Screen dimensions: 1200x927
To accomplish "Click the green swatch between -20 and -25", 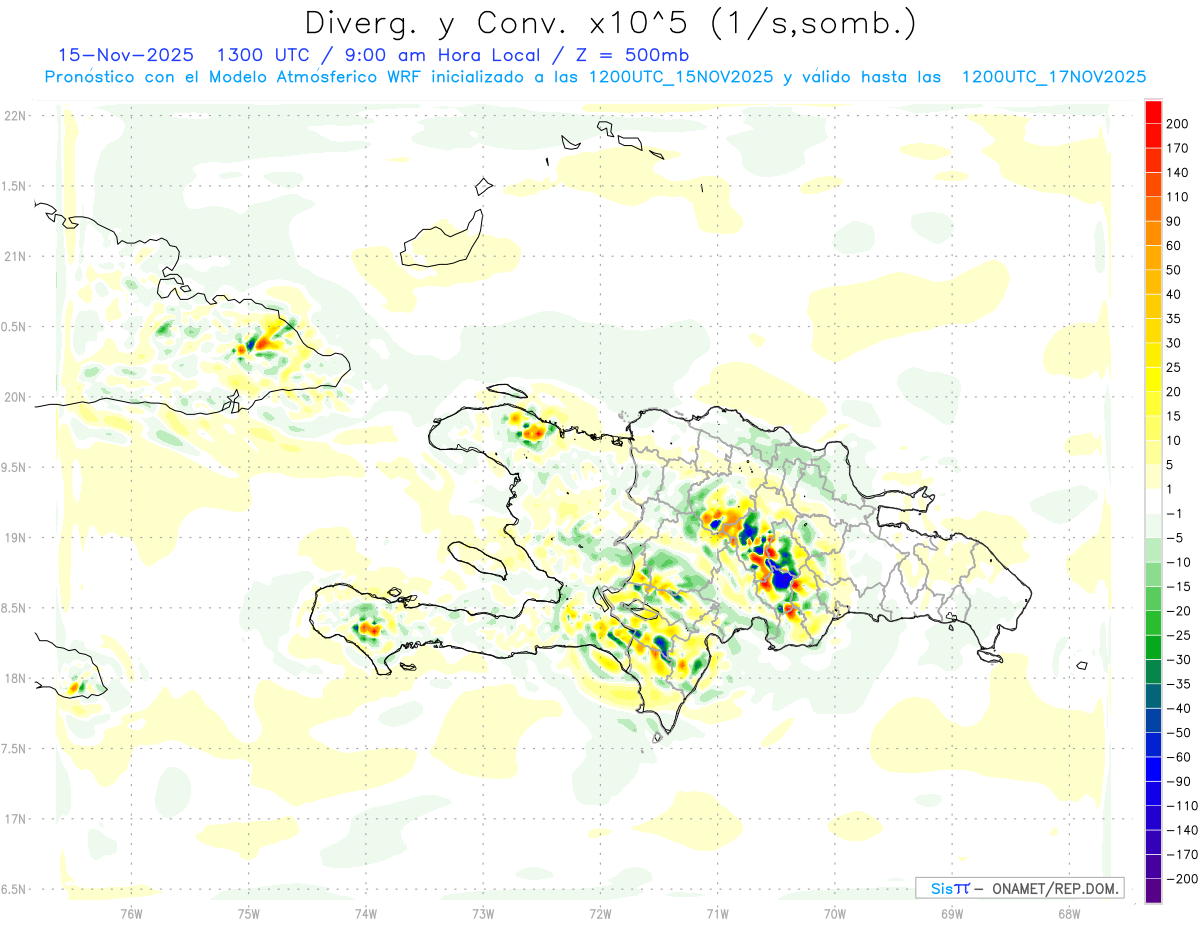I will click(1153, 623).
